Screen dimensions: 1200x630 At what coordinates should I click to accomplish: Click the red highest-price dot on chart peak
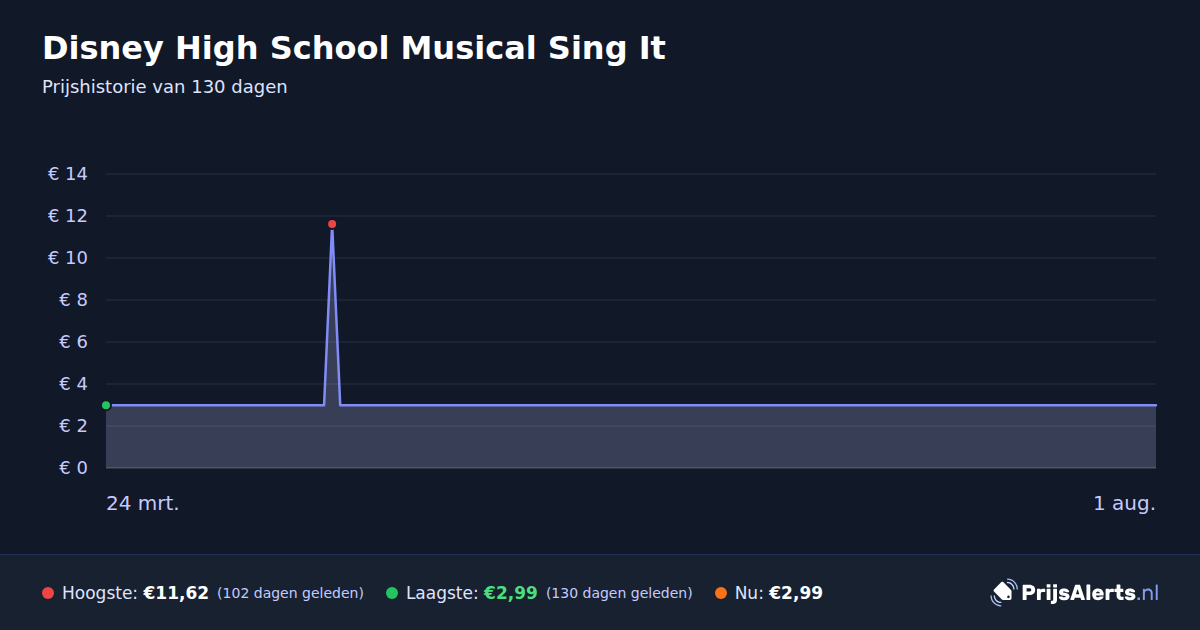pos(332,224)
